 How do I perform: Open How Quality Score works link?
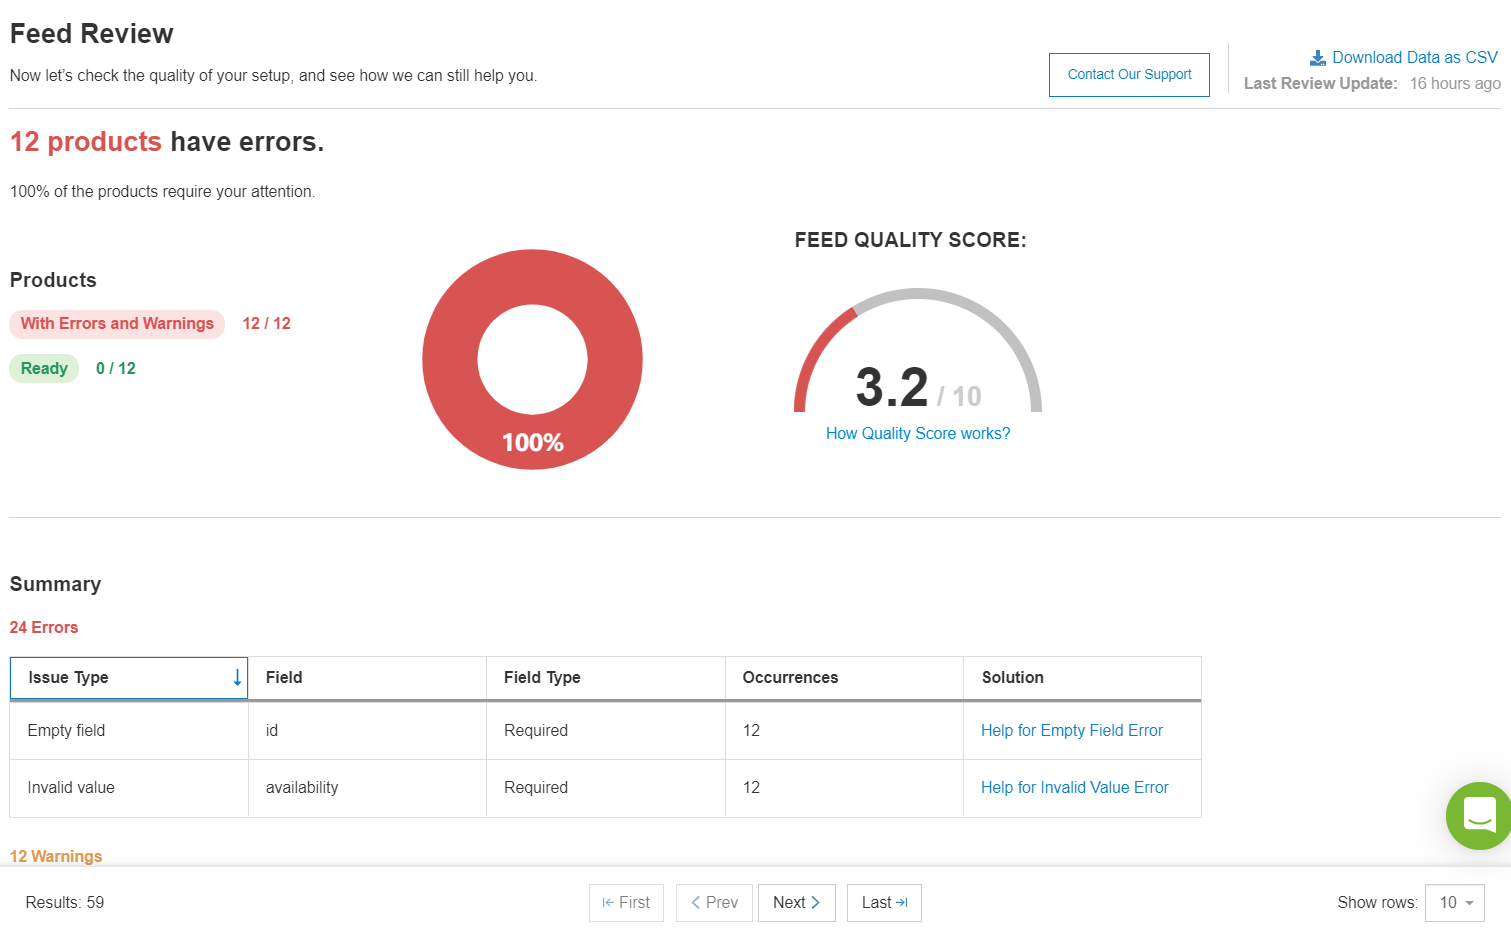coord(917,433)
